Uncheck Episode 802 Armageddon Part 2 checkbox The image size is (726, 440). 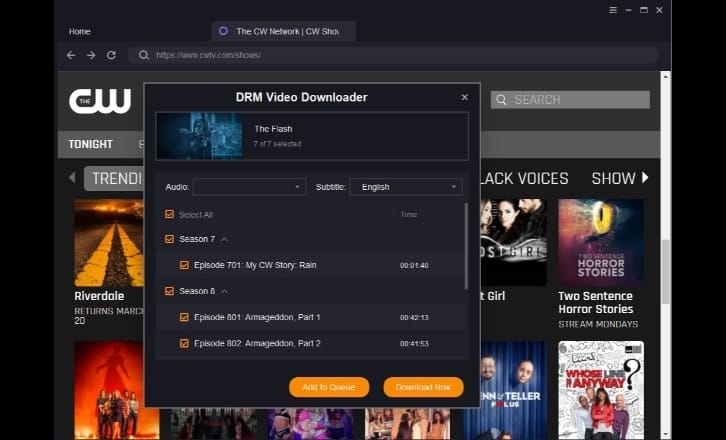(x=184, y=343)
